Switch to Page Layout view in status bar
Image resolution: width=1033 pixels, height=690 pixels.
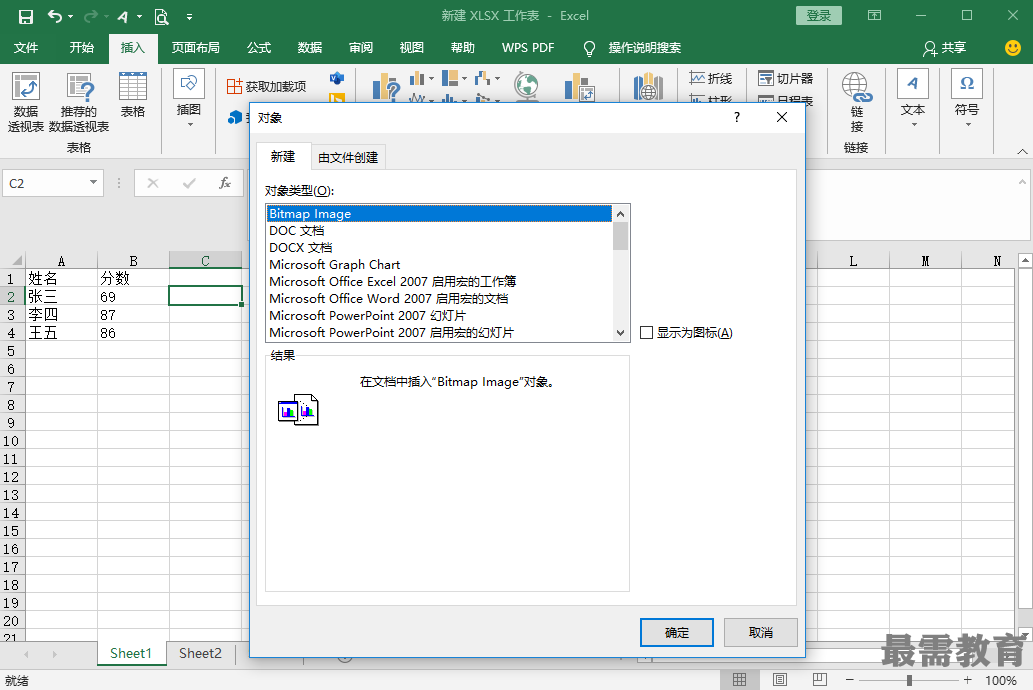pos(780,679)
